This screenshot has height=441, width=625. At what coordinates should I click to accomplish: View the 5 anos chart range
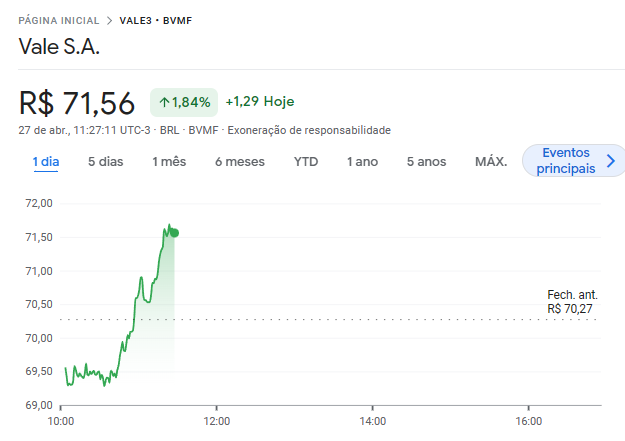tap(426, 161)
